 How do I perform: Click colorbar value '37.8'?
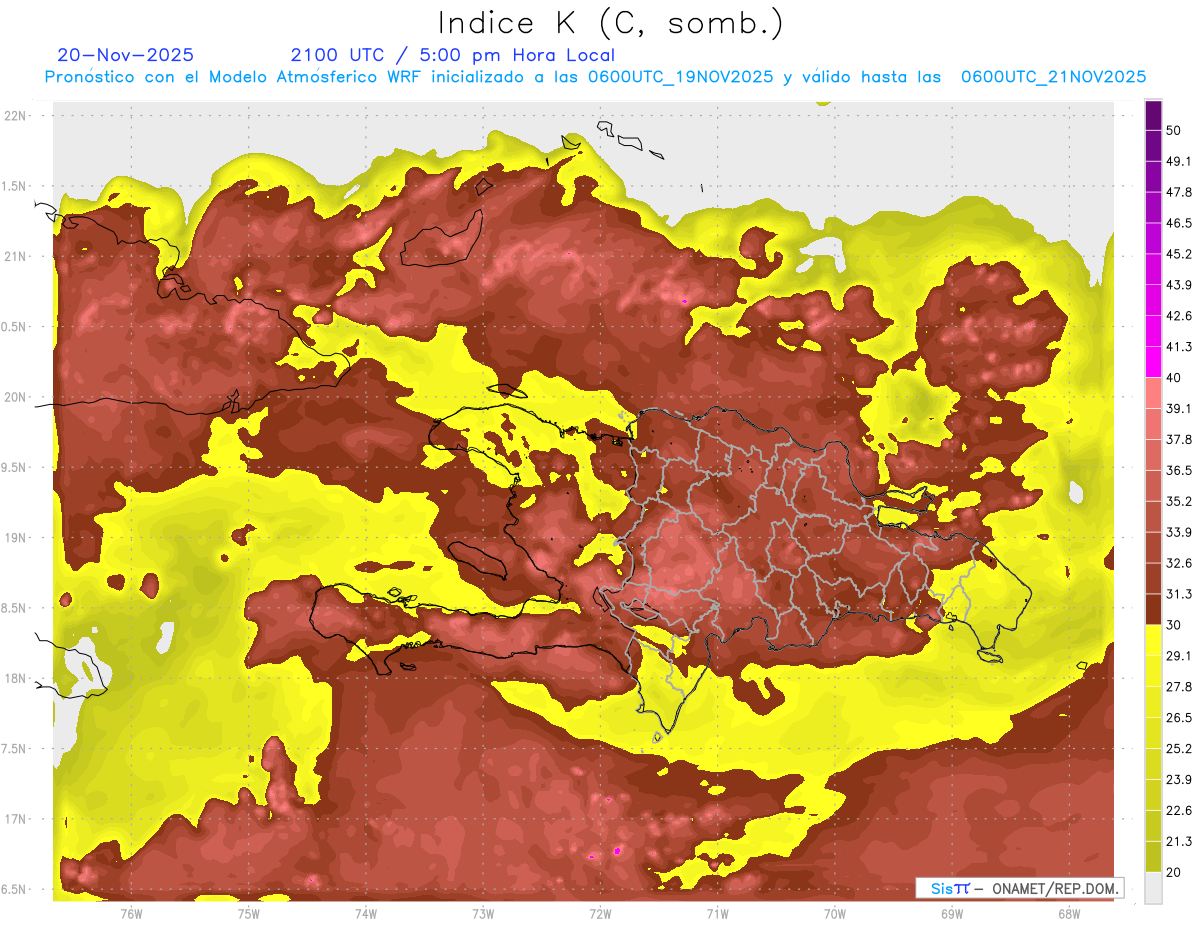point(1179,439)
